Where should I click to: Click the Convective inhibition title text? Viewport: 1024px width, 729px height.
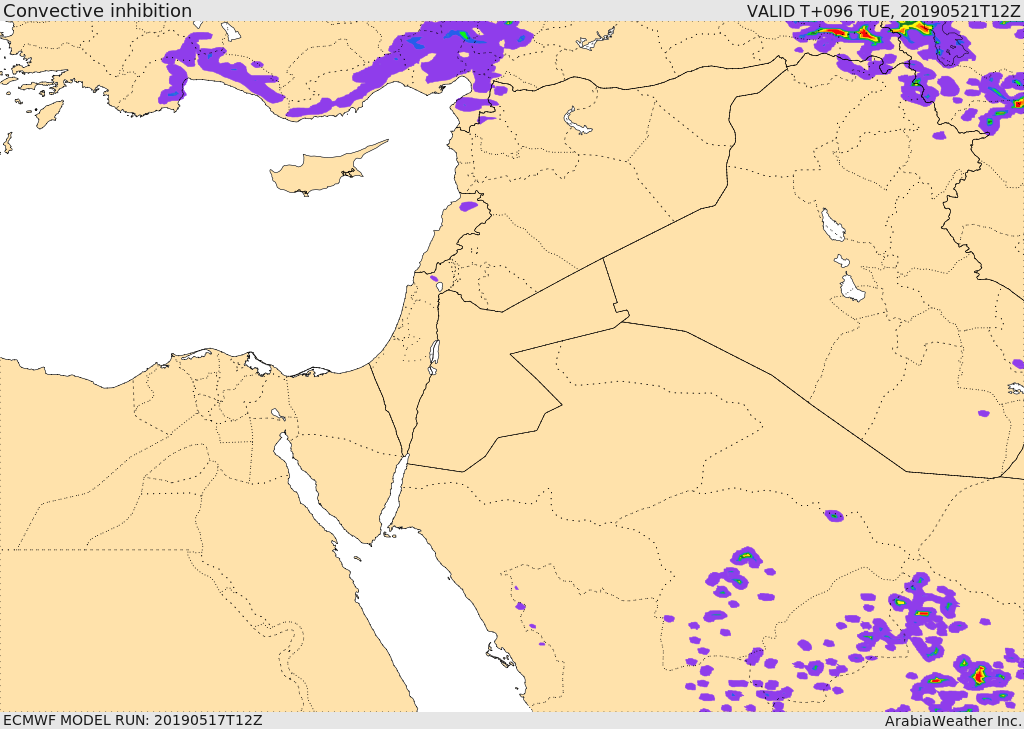[97, 10]
